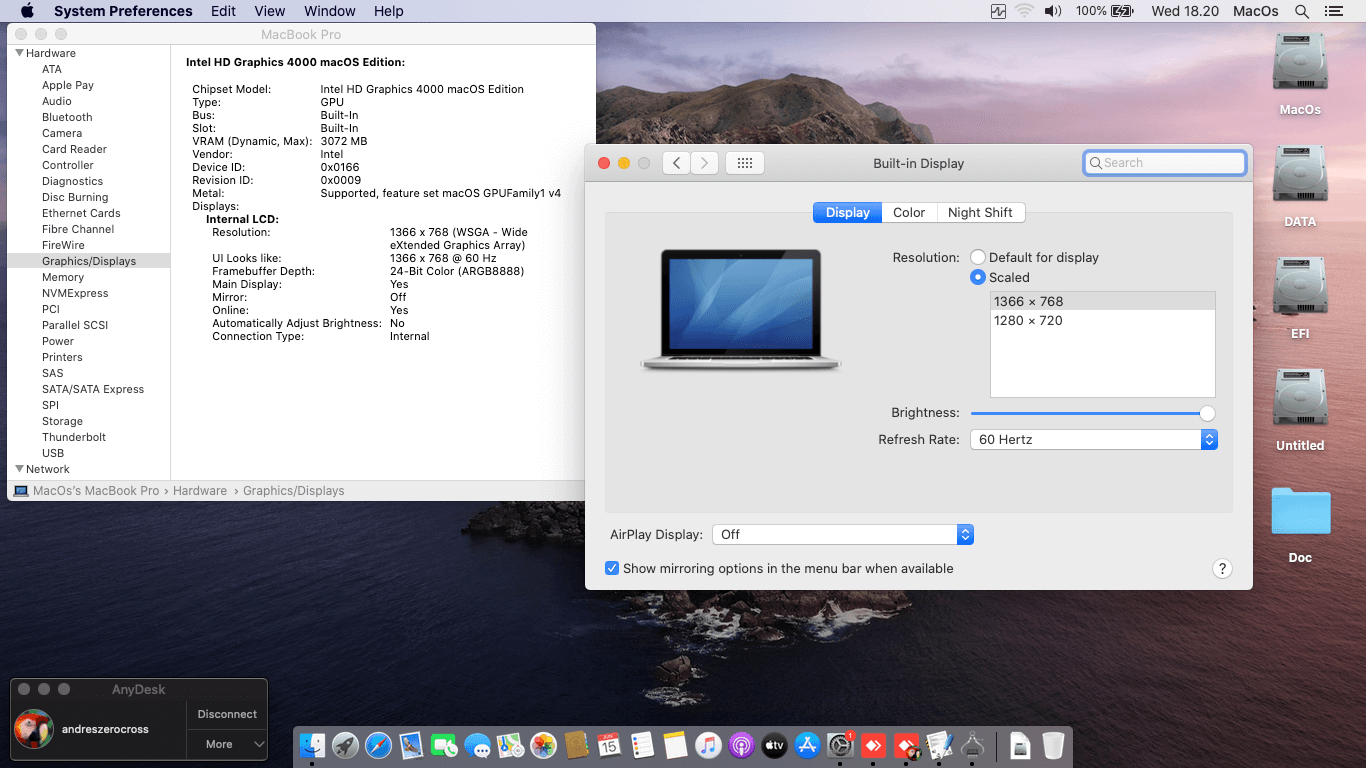1366x768 pixels.
Task: Select the Untitled drive on desktop
Action: (1300, 411)
